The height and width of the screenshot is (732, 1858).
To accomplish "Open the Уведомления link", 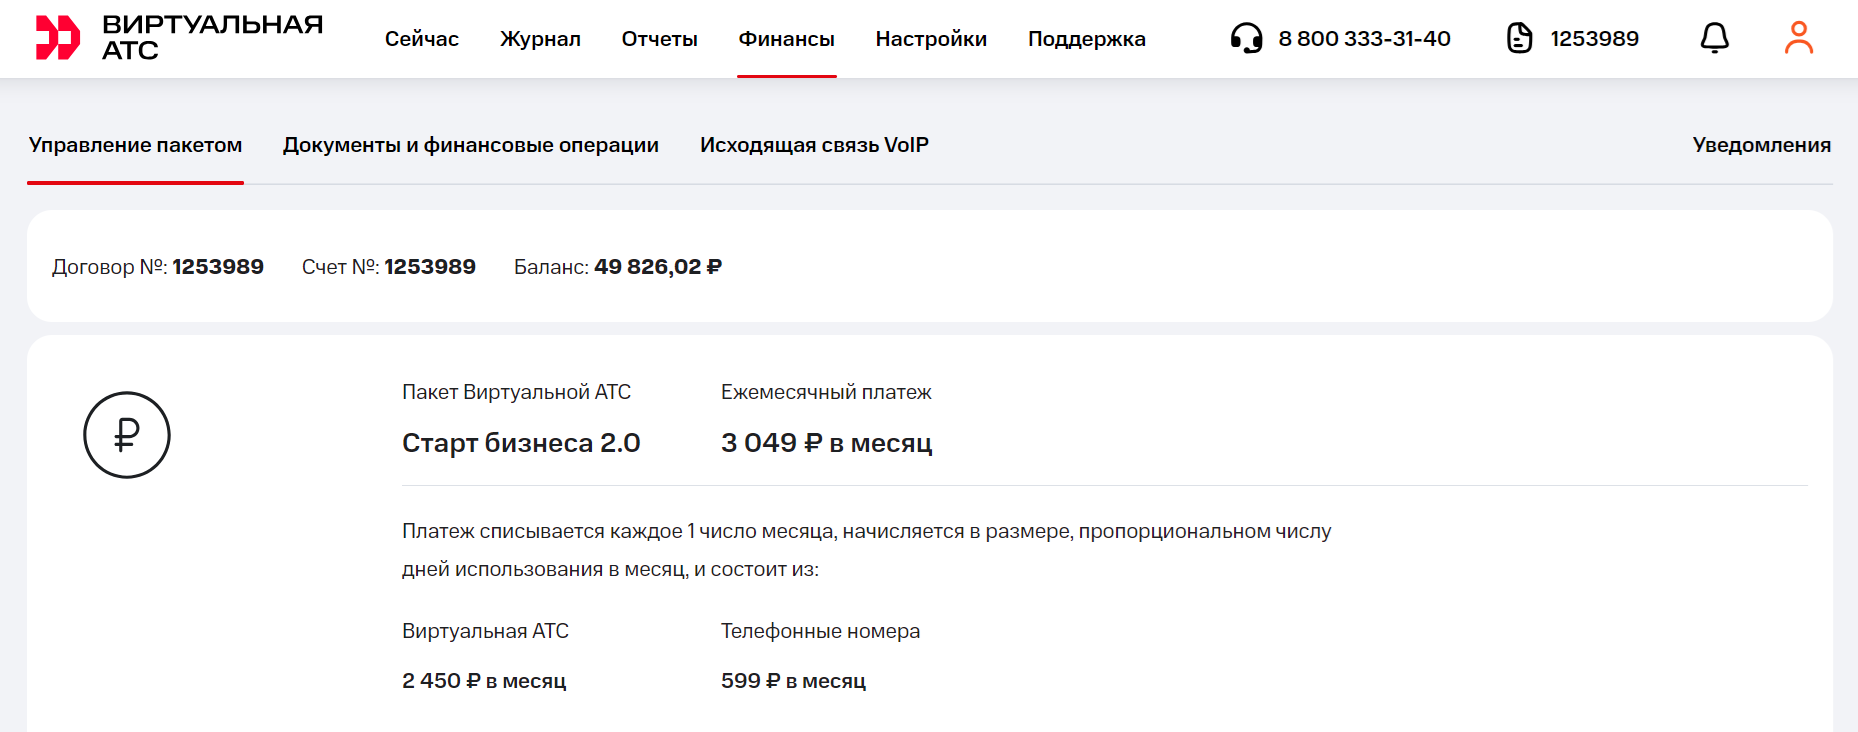I will coord(1761,145).
